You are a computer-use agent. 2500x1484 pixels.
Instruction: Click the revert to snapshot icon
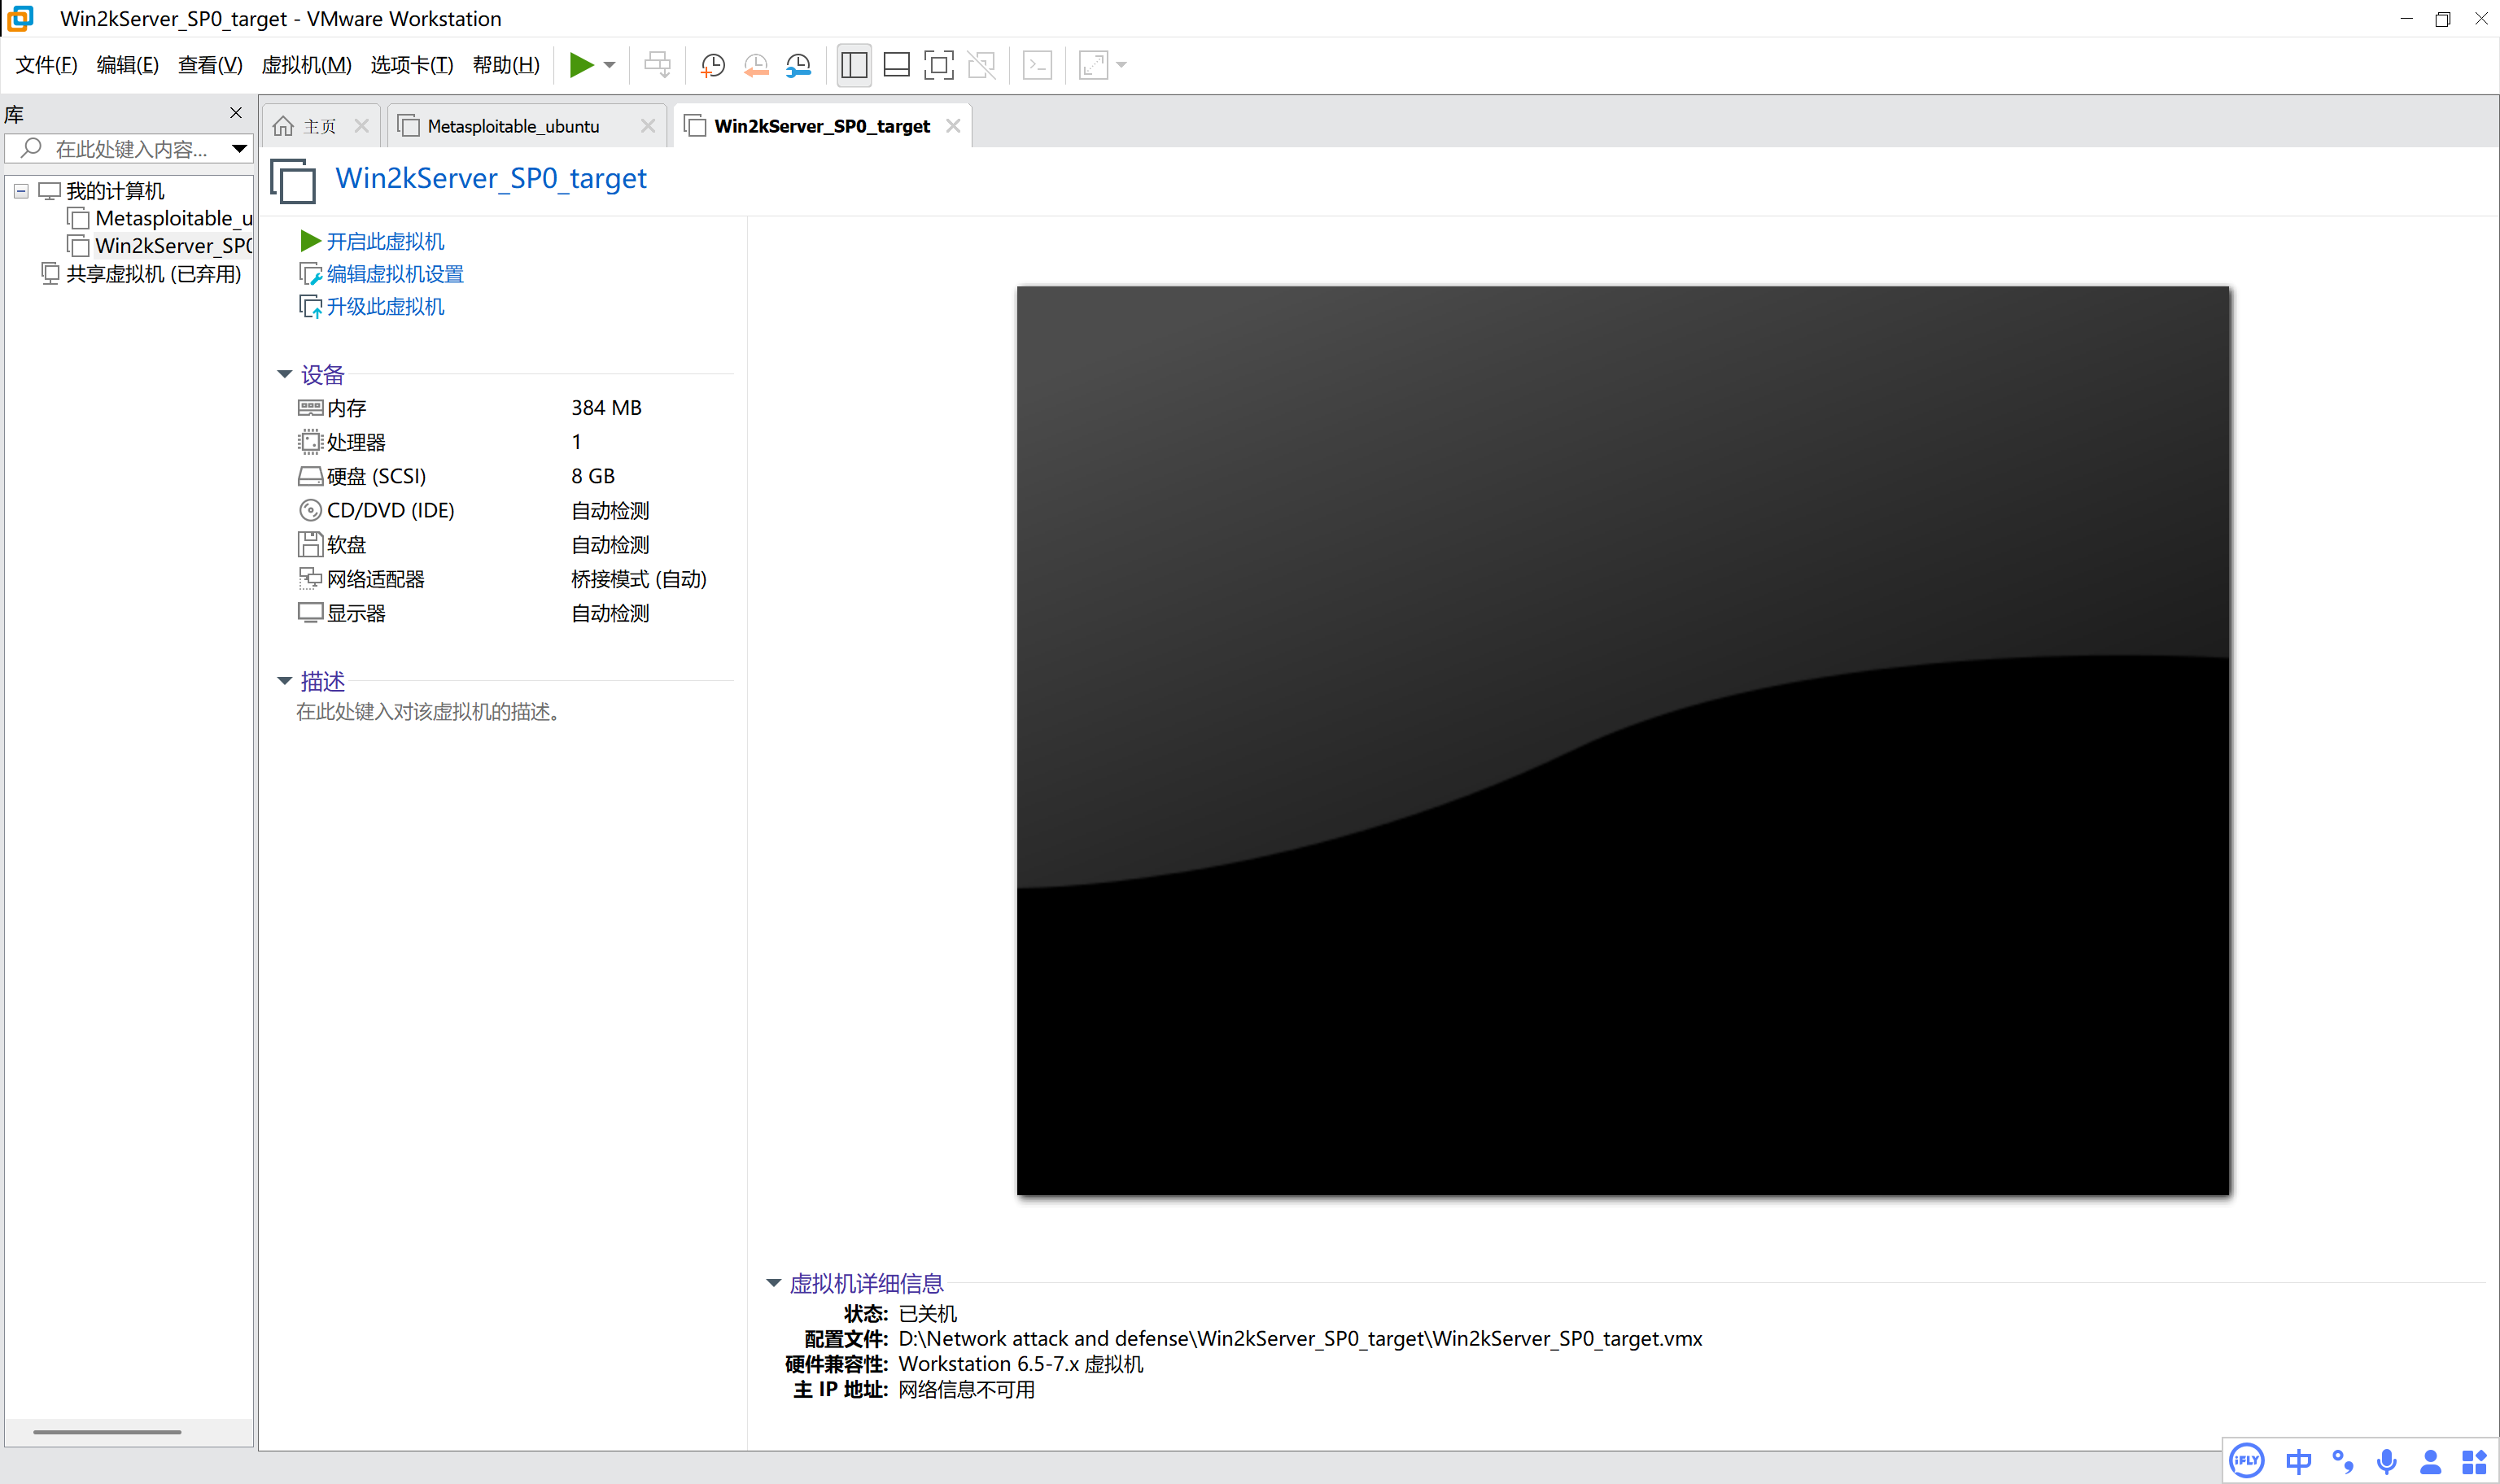point(756,66)
